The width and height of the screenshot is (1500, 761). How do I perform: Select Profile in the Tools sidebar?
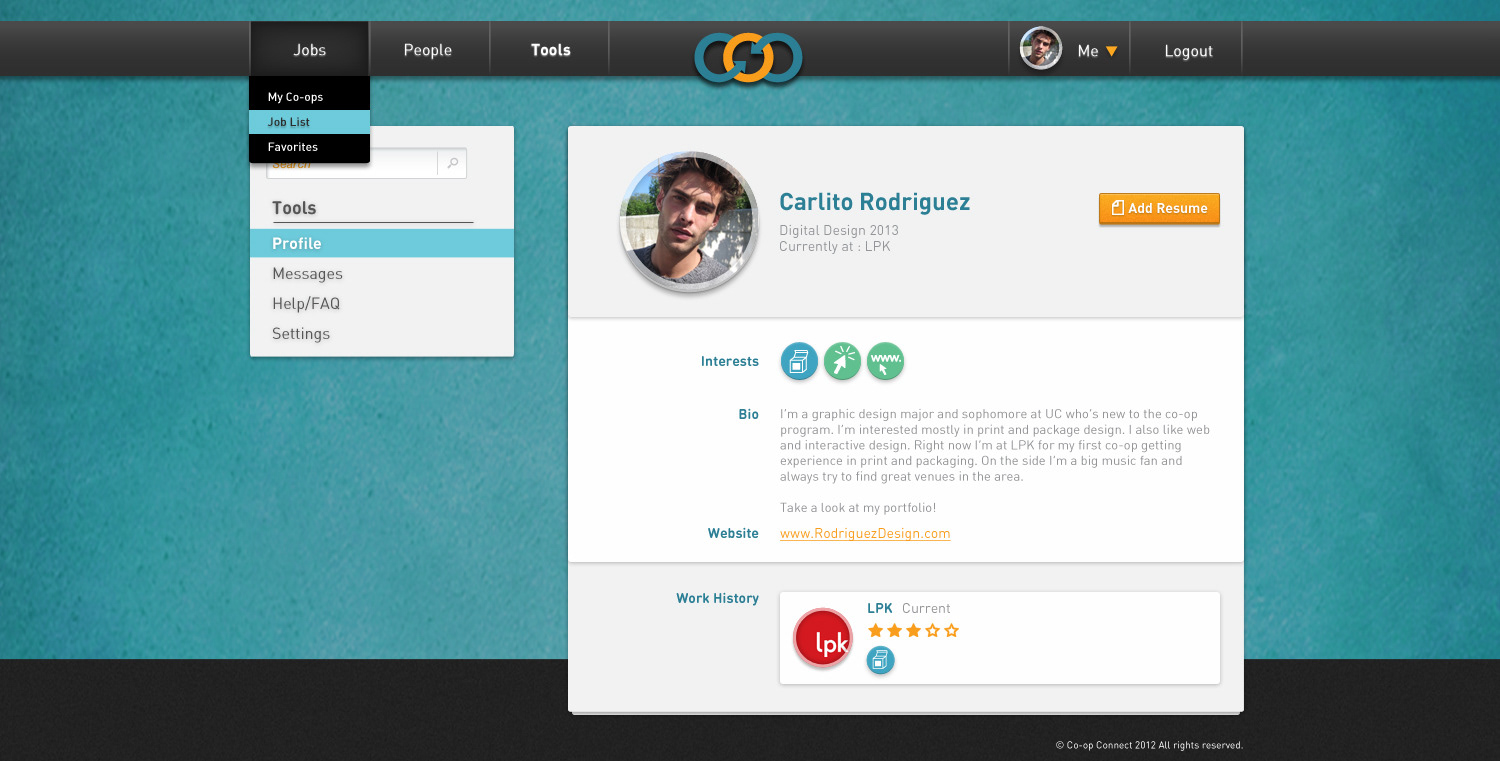[382, 243]
